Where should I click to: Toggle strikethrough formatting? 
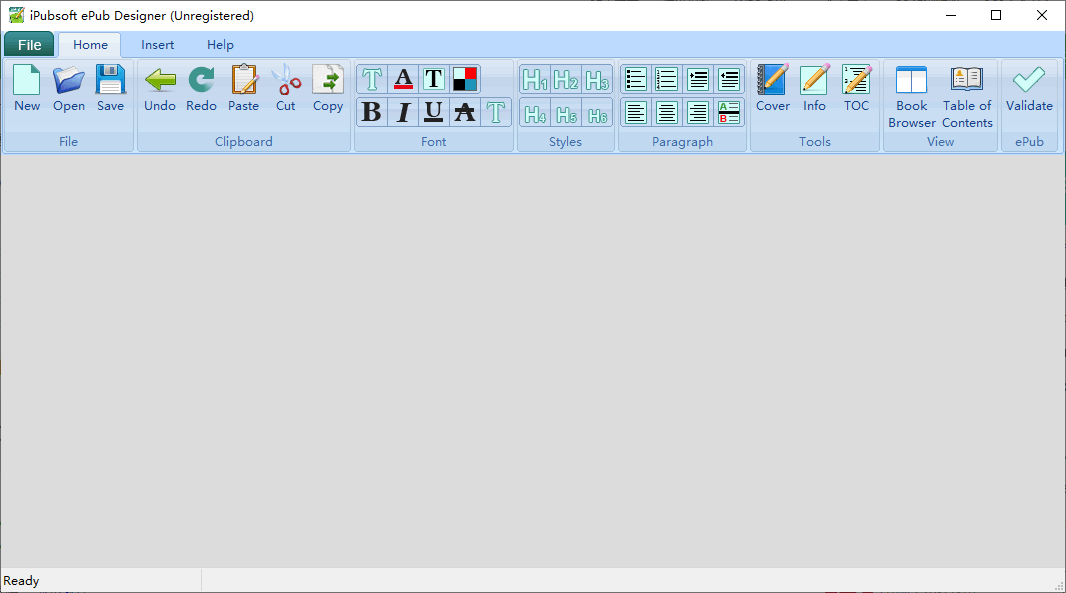pyautogui.click(x=465, y=112)
